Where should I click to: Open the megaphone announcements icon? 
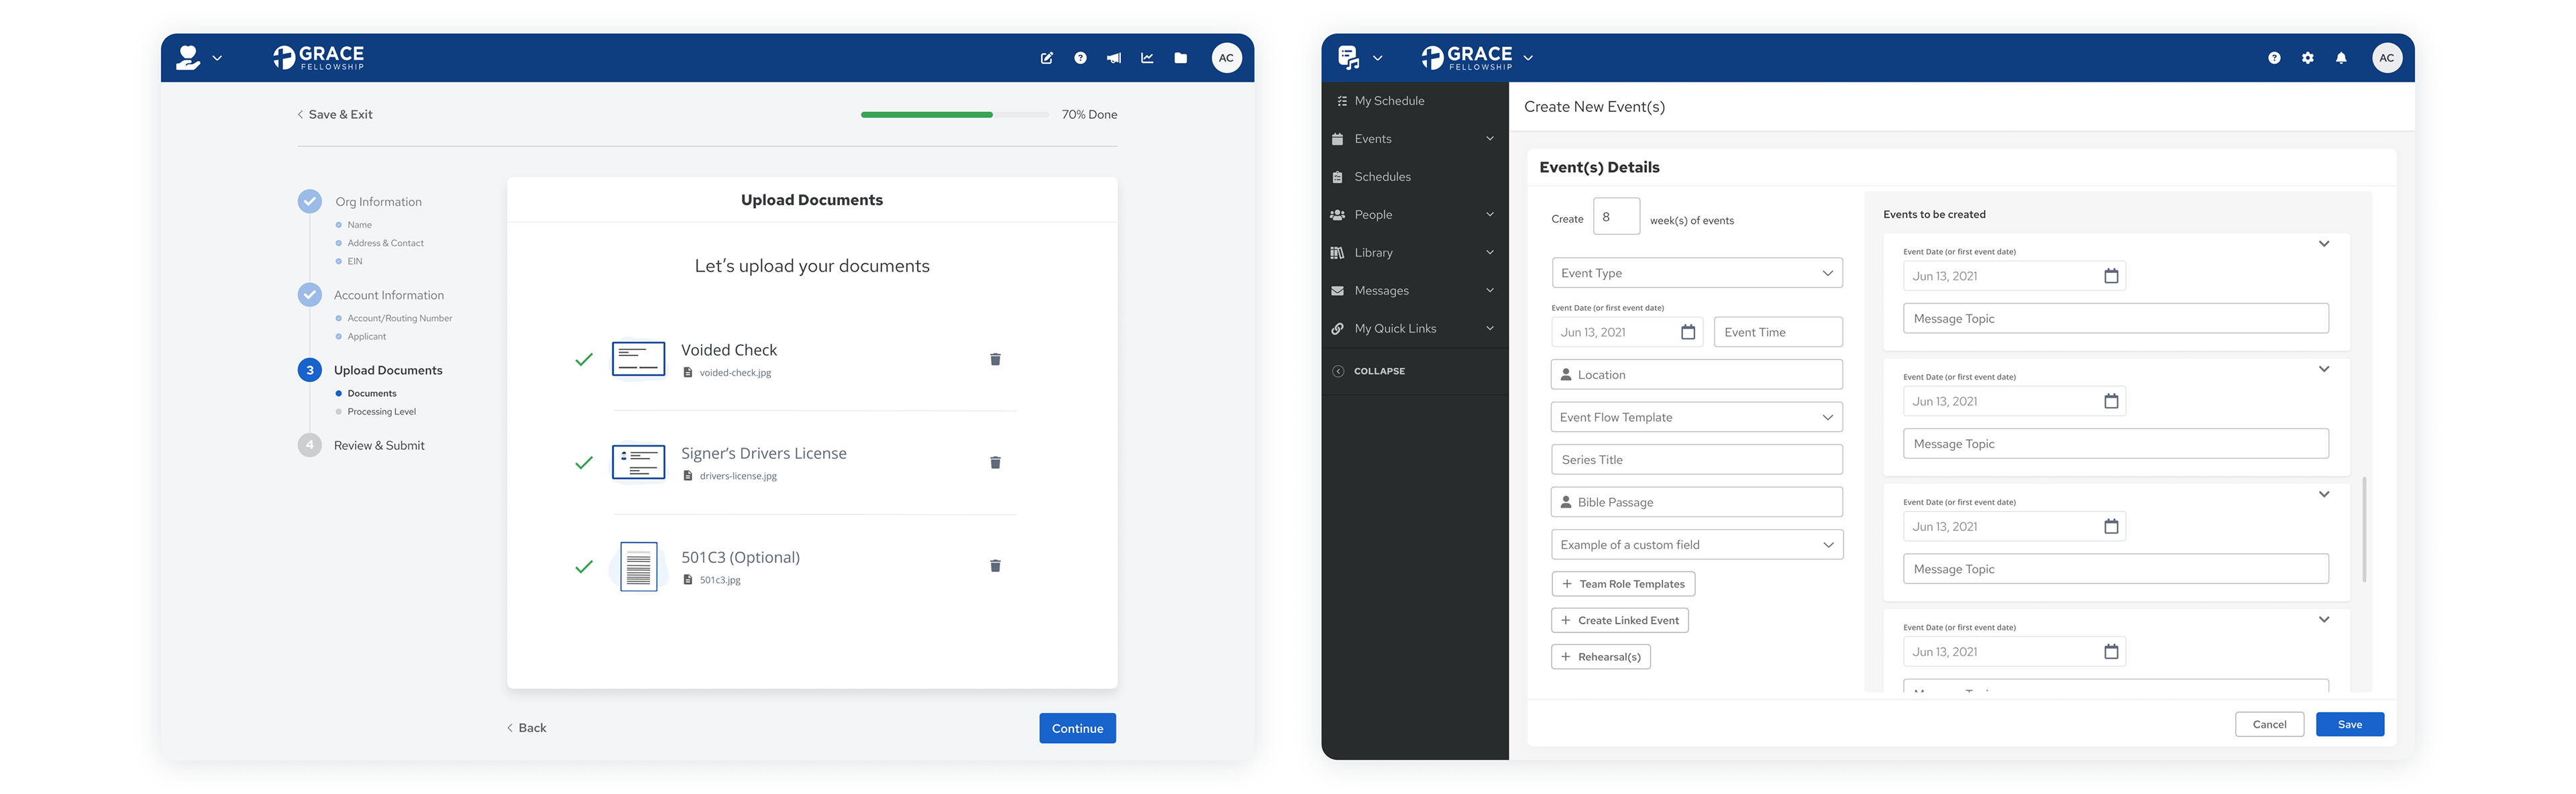click(x=1113, y=58)
